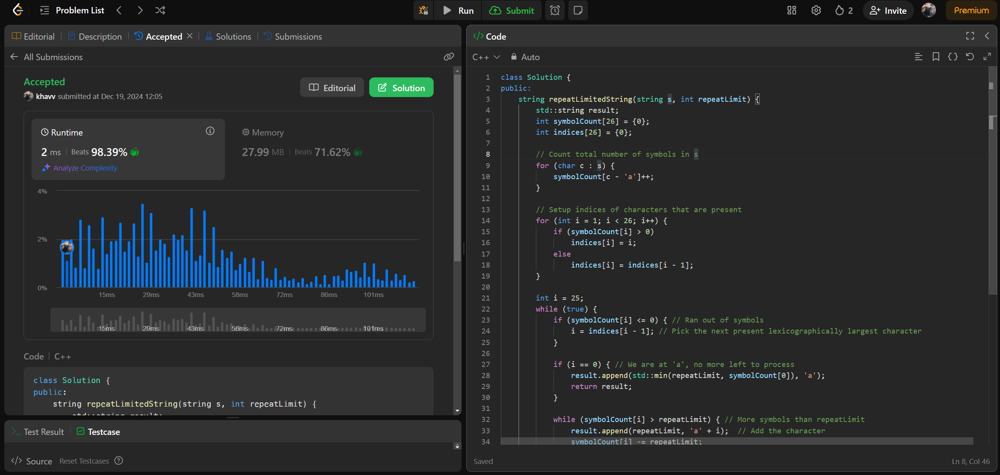Open the settings gear icon
This screenshot has width=1000, height=475.
point(816,11)
